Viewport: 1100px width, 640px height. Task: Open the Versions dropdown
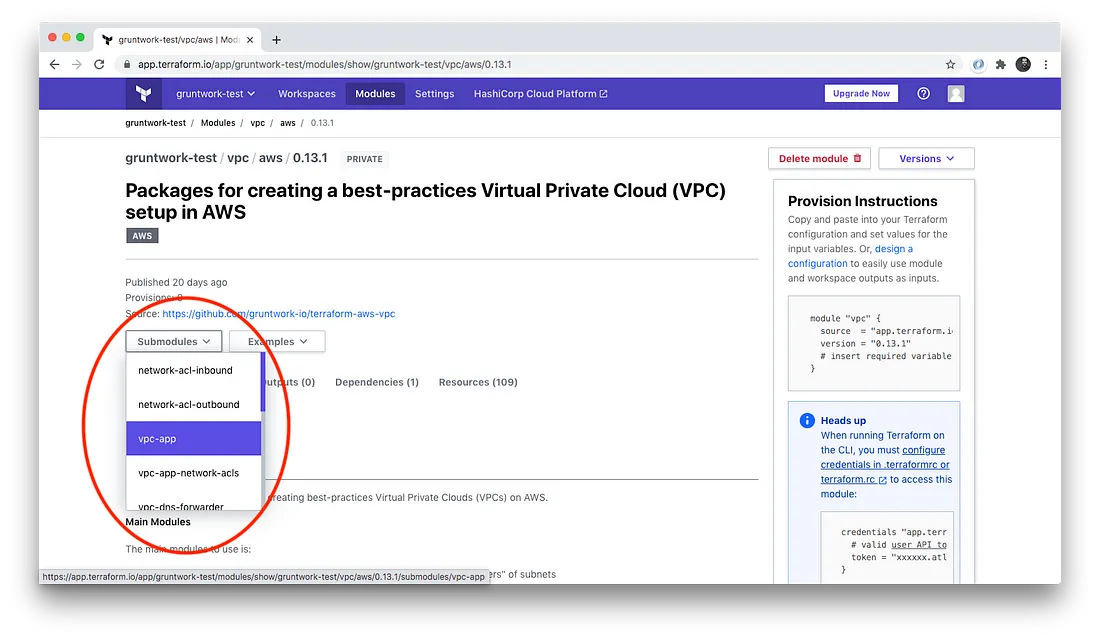click(926, 159)
